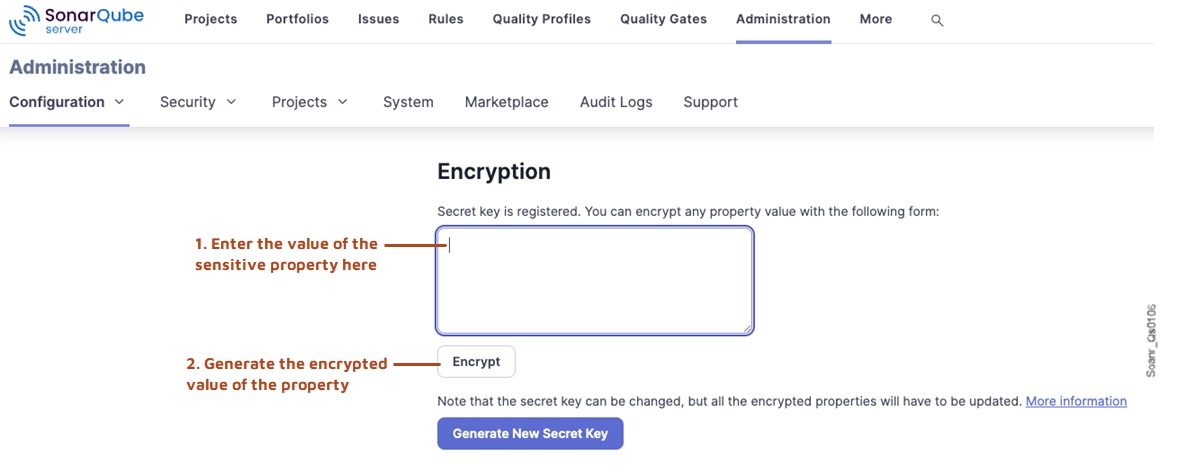Navigate to Rules
The width and height of the screenshot is (1178, 465).
pos(445,19)
